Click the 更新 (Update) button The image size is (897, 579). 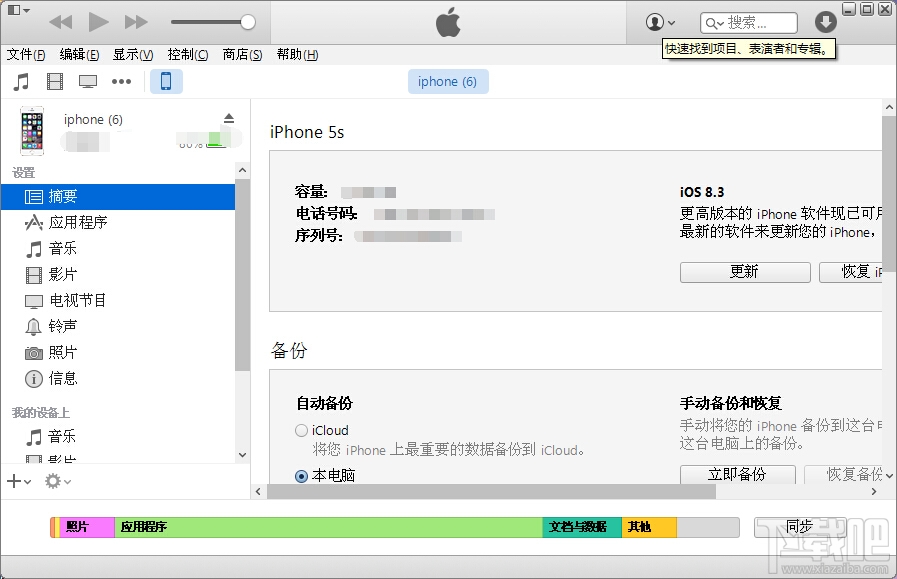click(x=744, y=272)
